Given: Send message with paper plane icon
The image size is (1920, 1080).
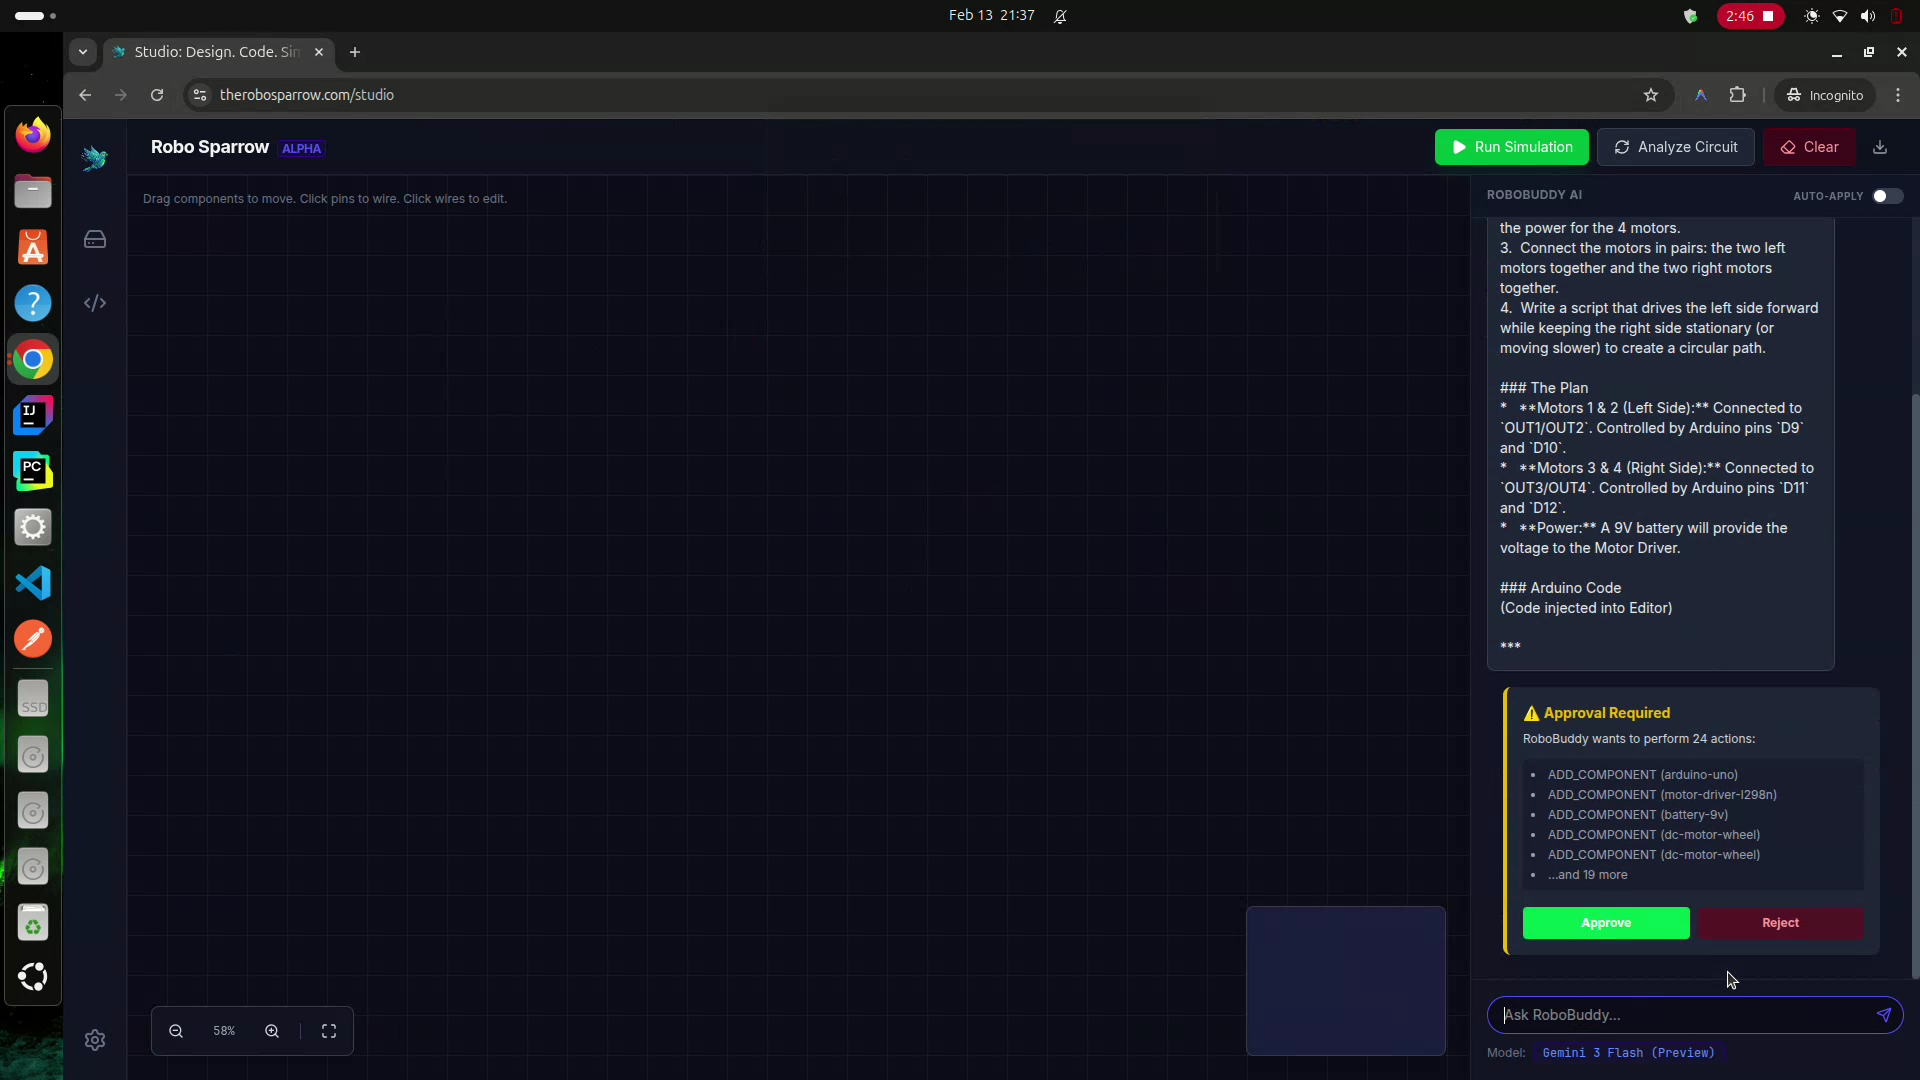Looking at the screenshot, I should 1884,1015.
